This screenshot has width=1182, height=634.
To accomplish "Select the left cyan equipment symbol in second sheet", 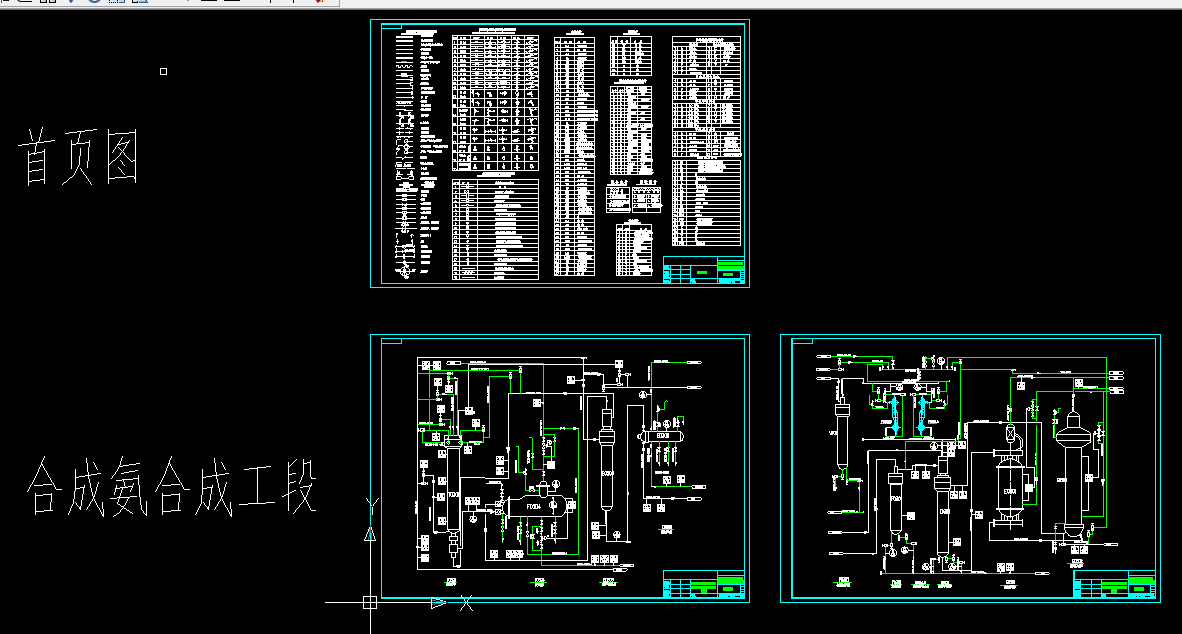I will [895, 414].
